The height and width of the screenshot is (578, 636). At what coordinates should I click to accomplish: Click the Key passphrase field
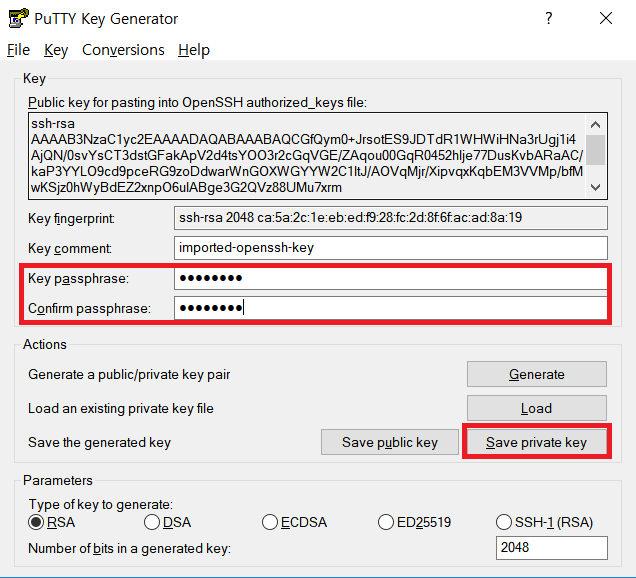click(391, 278)
